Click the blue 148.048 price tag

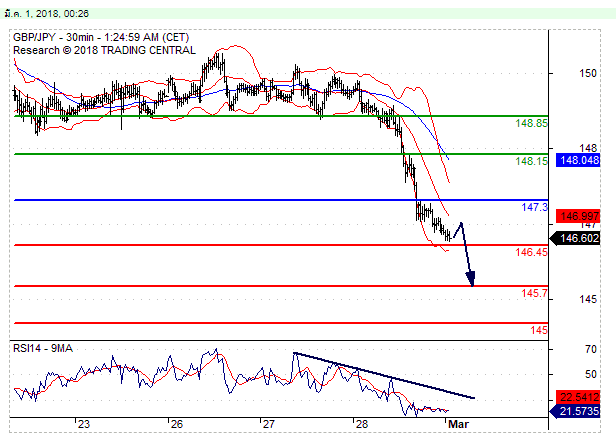pos(579,160)
